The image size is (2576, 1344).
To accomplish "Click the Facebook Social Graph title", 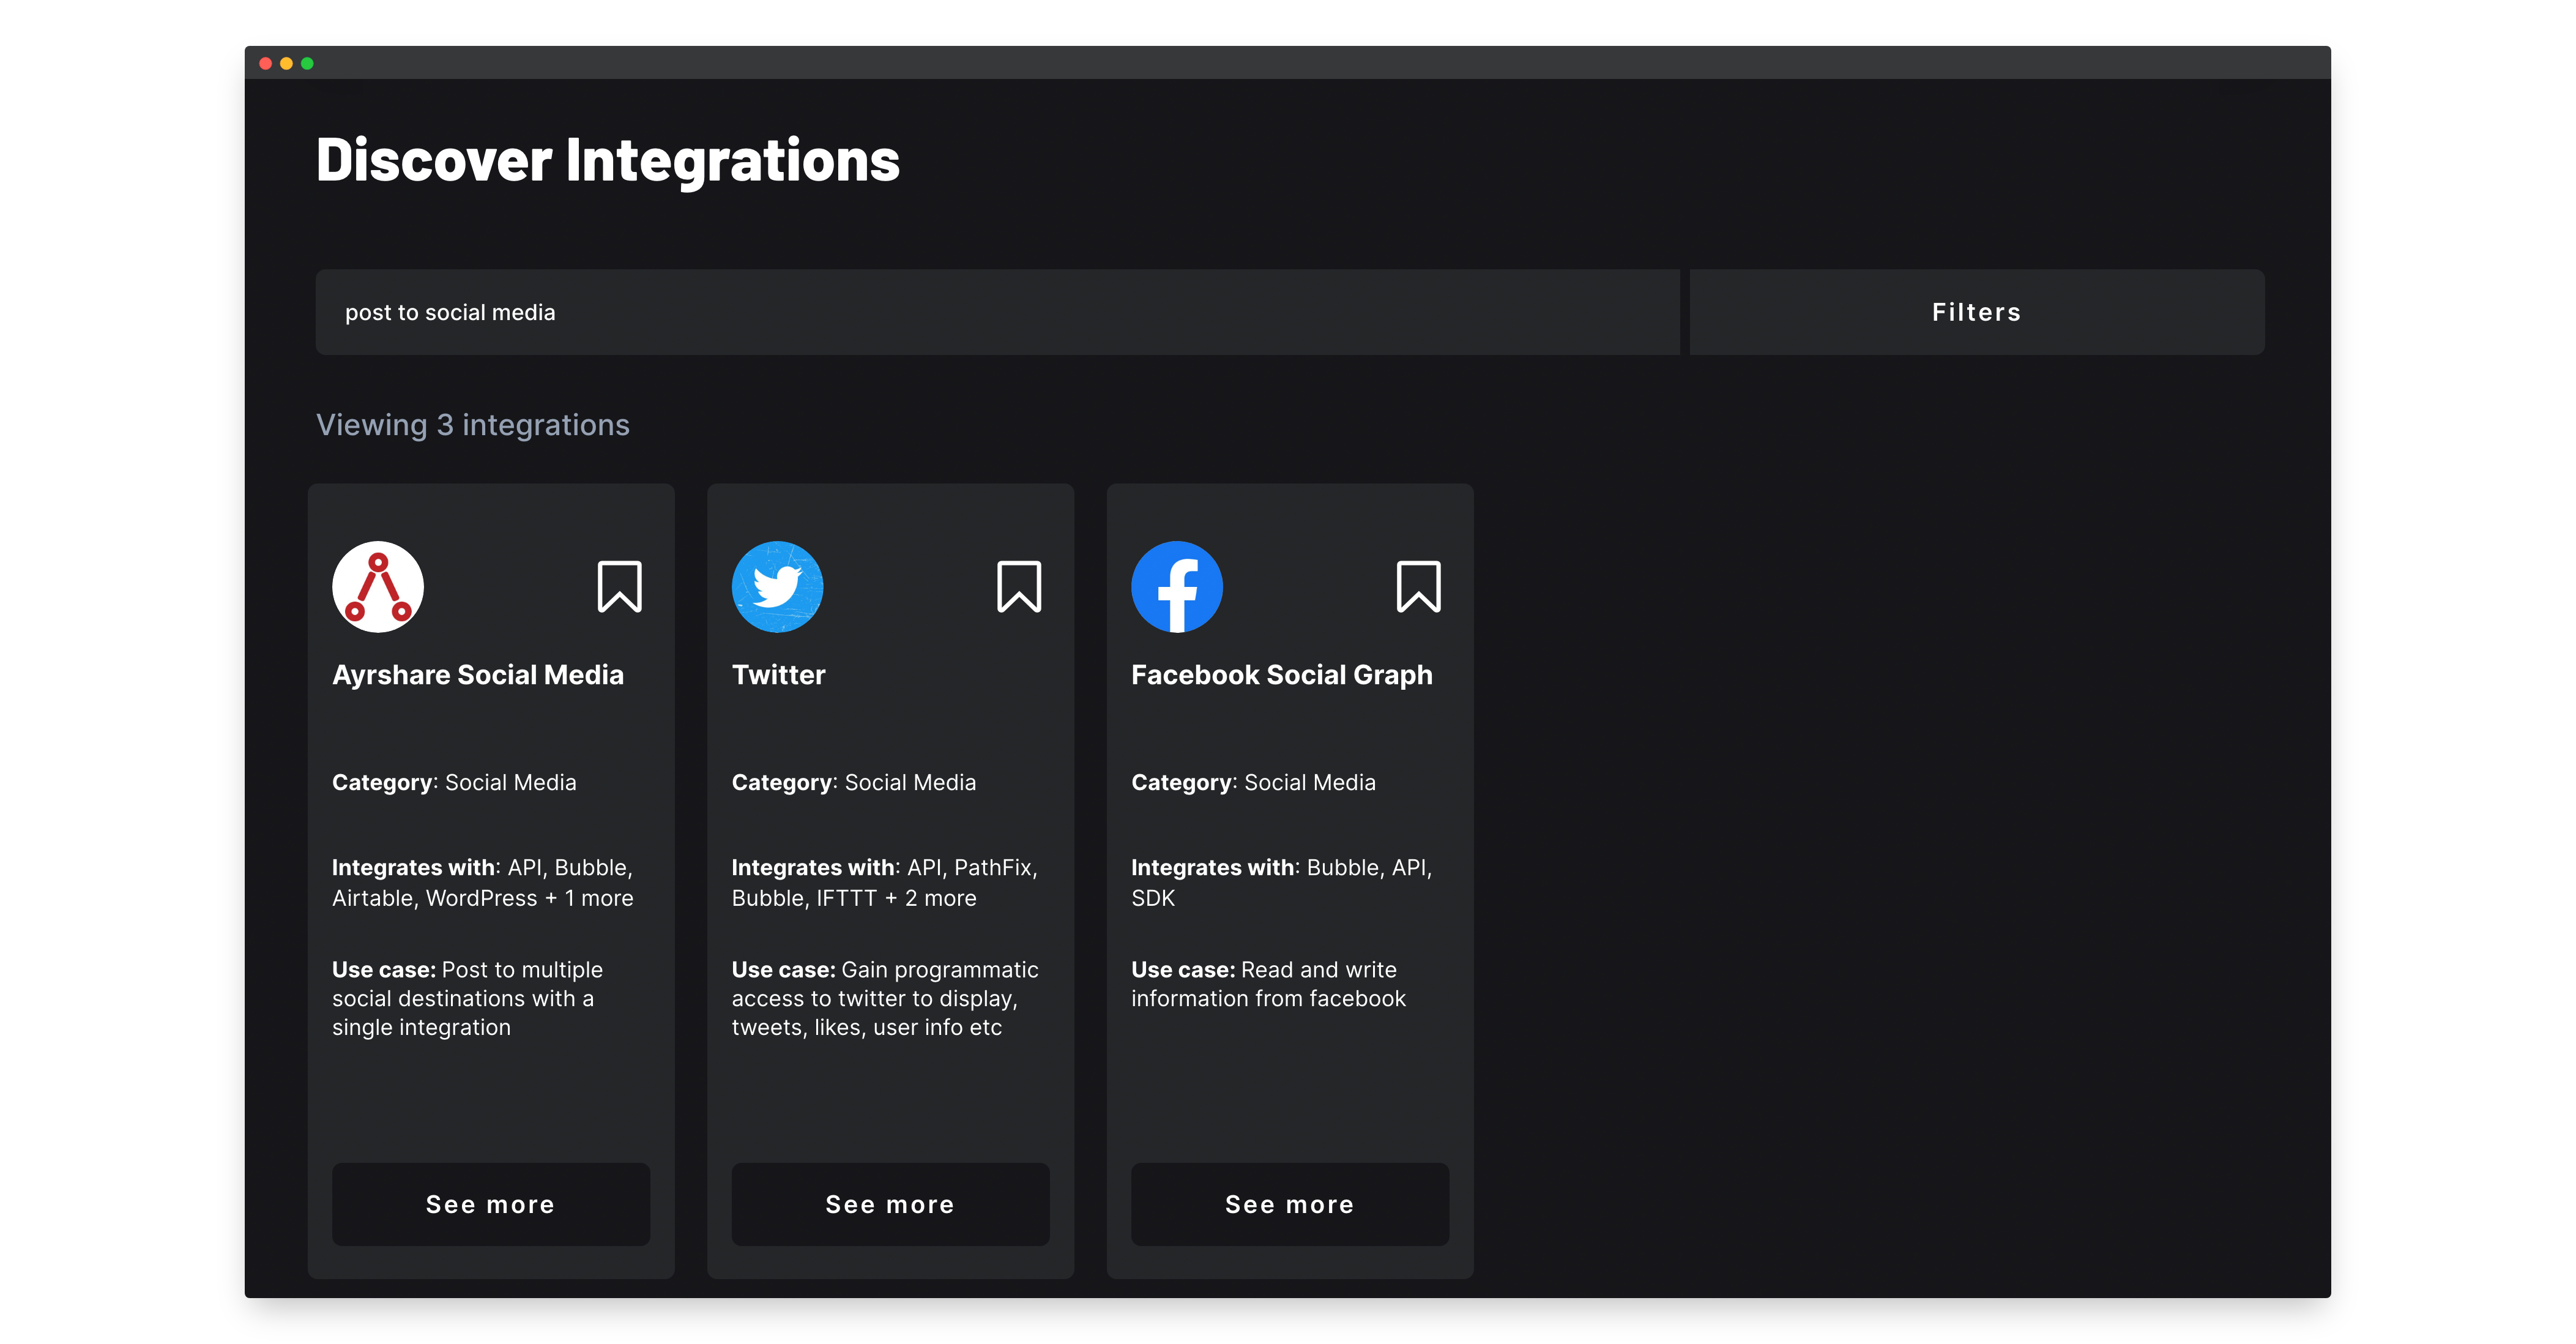I will pyautogui.click(x=1281, y=675).
